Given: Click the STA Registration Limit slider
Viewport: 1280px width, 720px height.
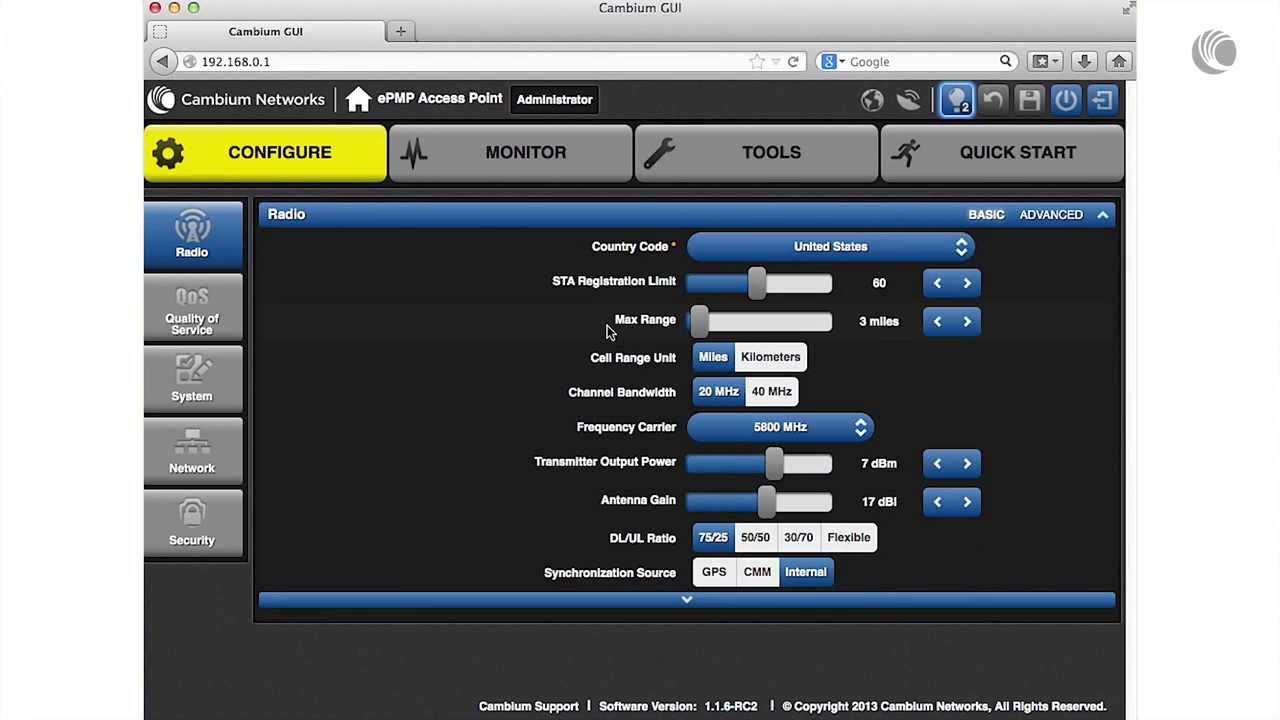Looking at the screenshot, I should tap(760, 283).
